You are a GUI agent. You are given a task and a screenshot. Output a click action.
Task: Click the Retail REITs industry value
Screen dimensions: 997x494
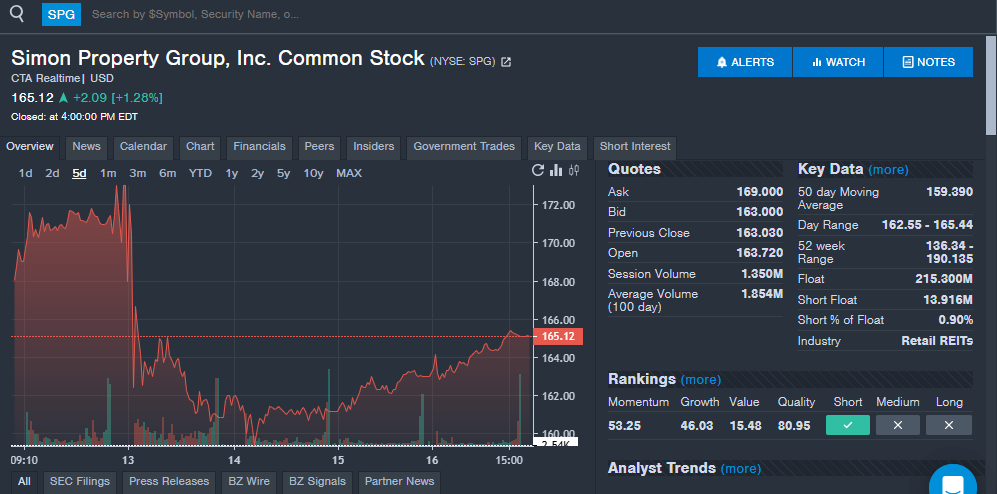937,341
